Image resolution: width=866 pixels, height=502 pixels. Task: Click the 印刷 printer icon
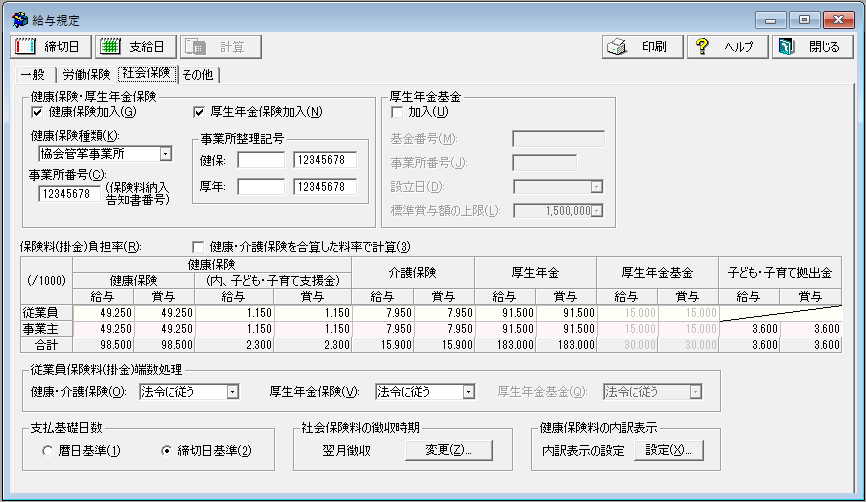tap(618, 47)
